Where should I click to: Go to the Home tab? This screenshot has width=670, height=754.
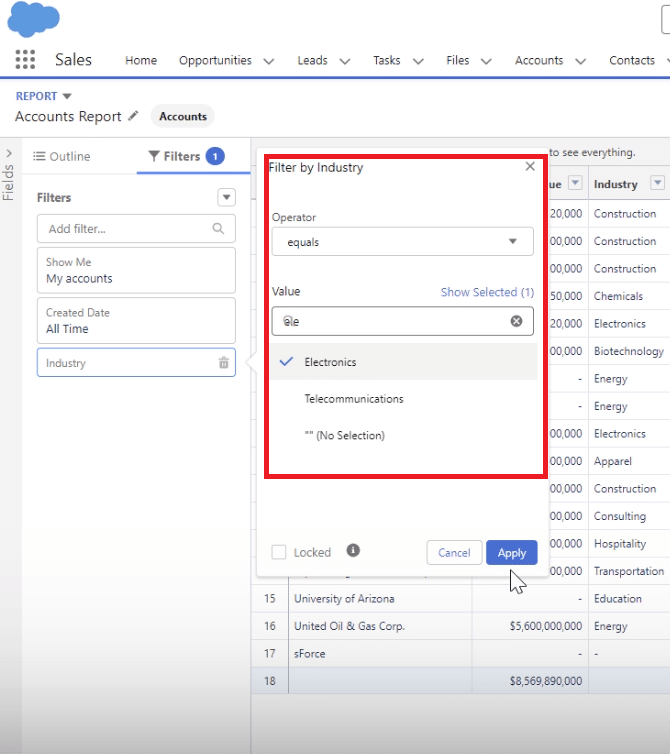(x=141, y=60)
